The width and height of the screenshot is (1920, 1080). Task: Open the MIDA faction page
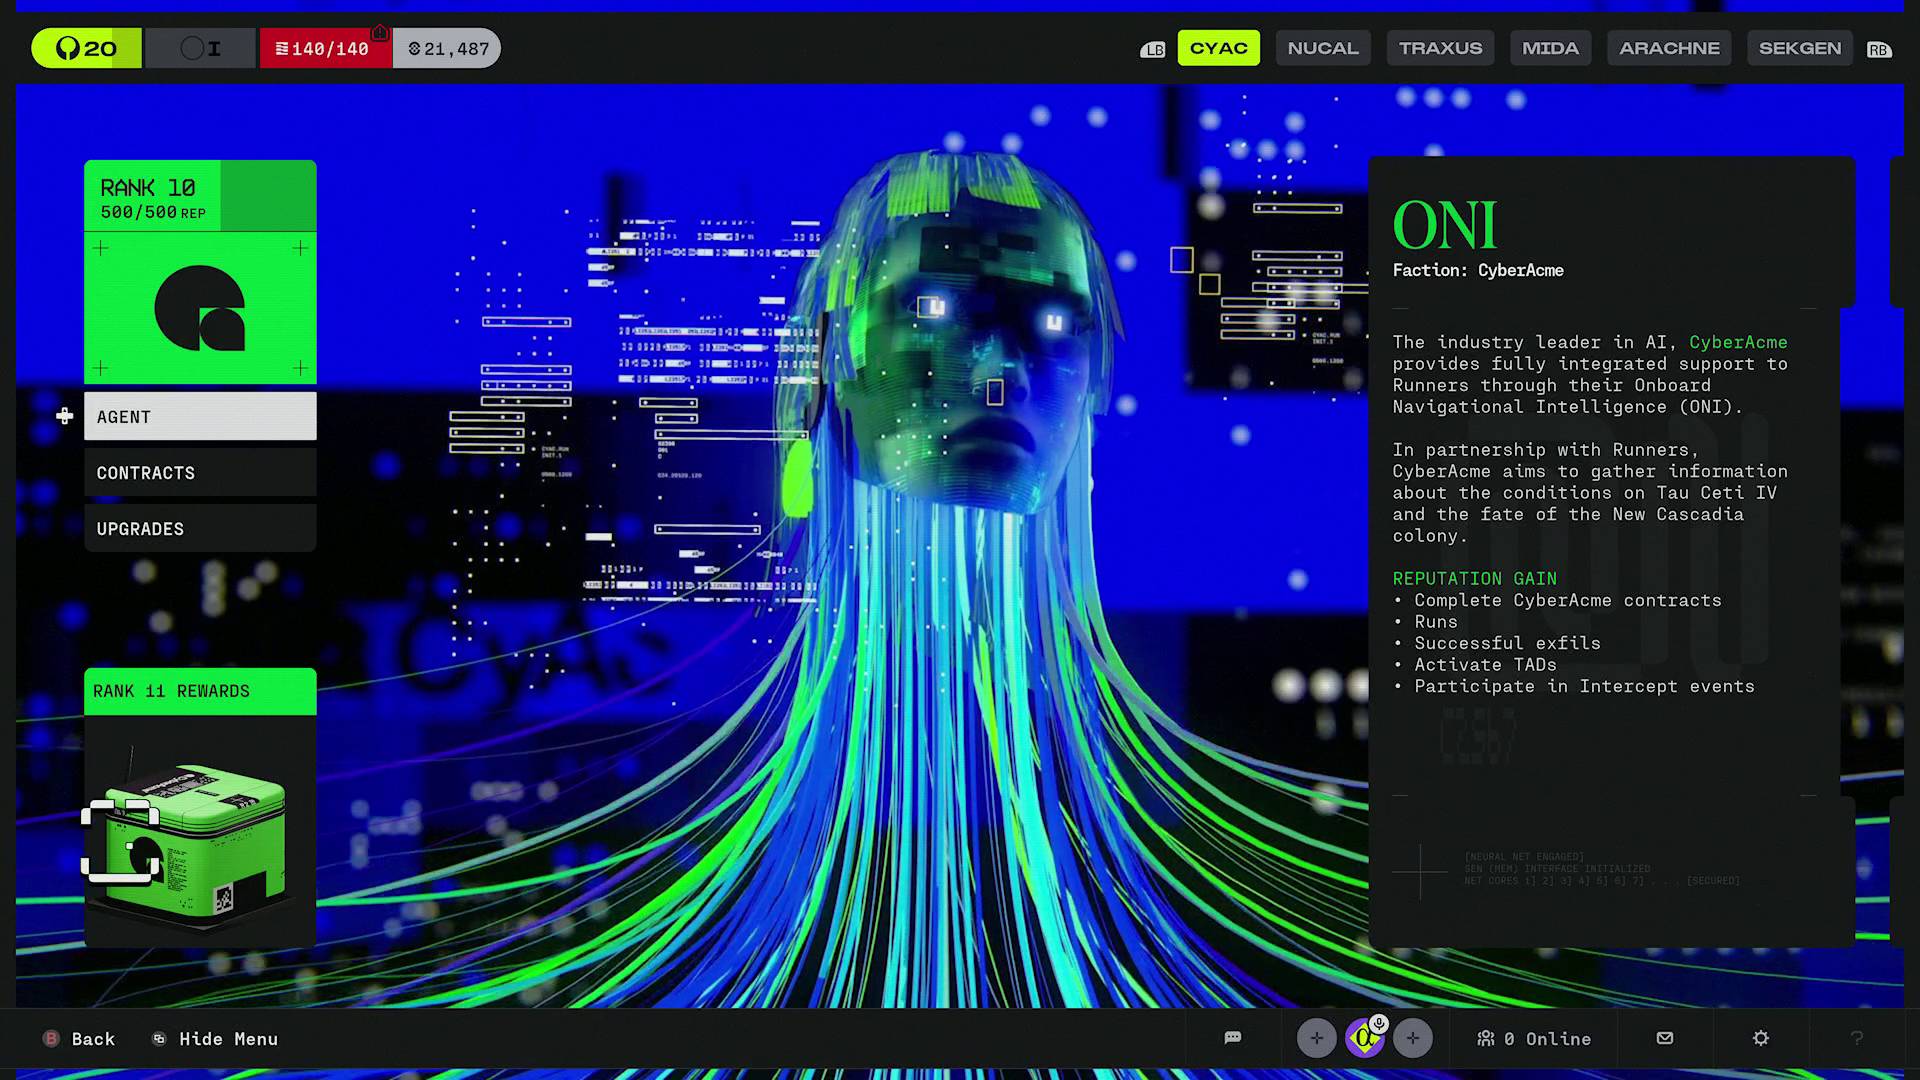1550,47
